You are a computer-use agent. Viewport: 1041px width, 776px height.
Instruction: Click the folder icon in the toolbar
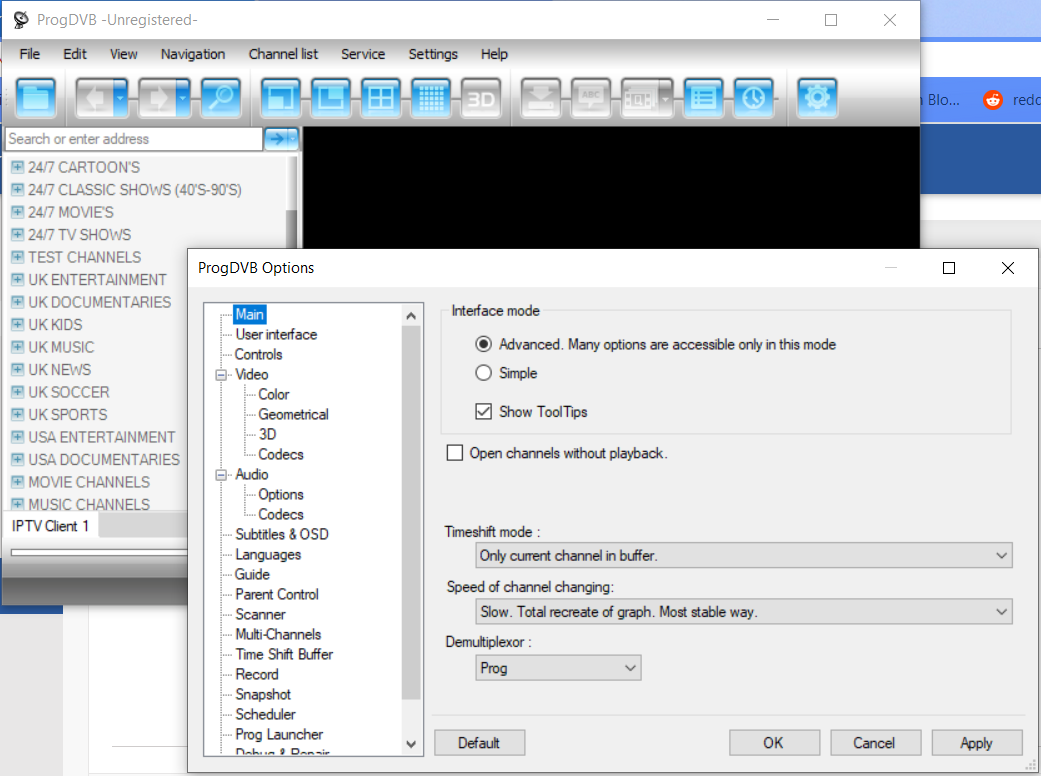(x=36, y=98)
